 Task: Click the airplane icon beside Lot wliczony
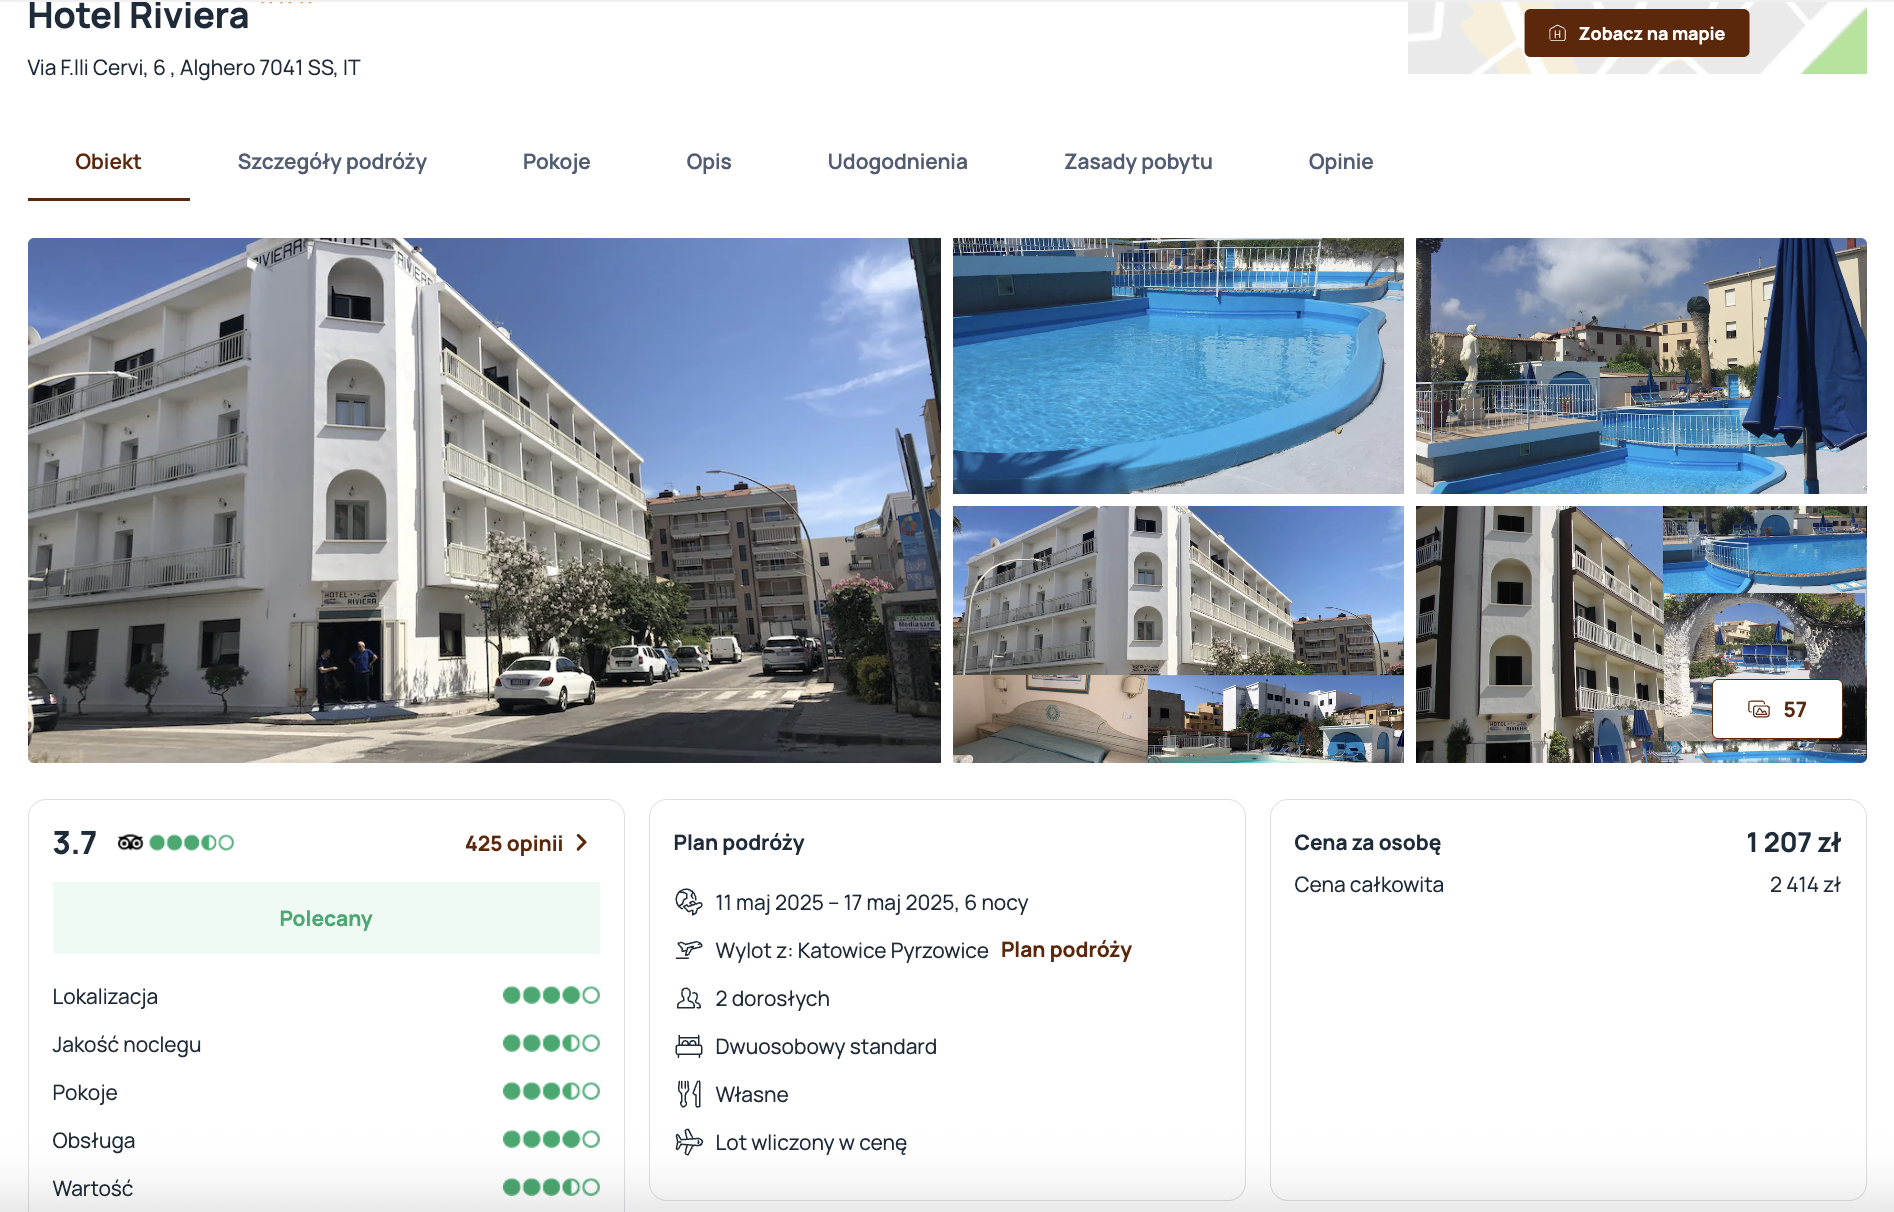689,1142
